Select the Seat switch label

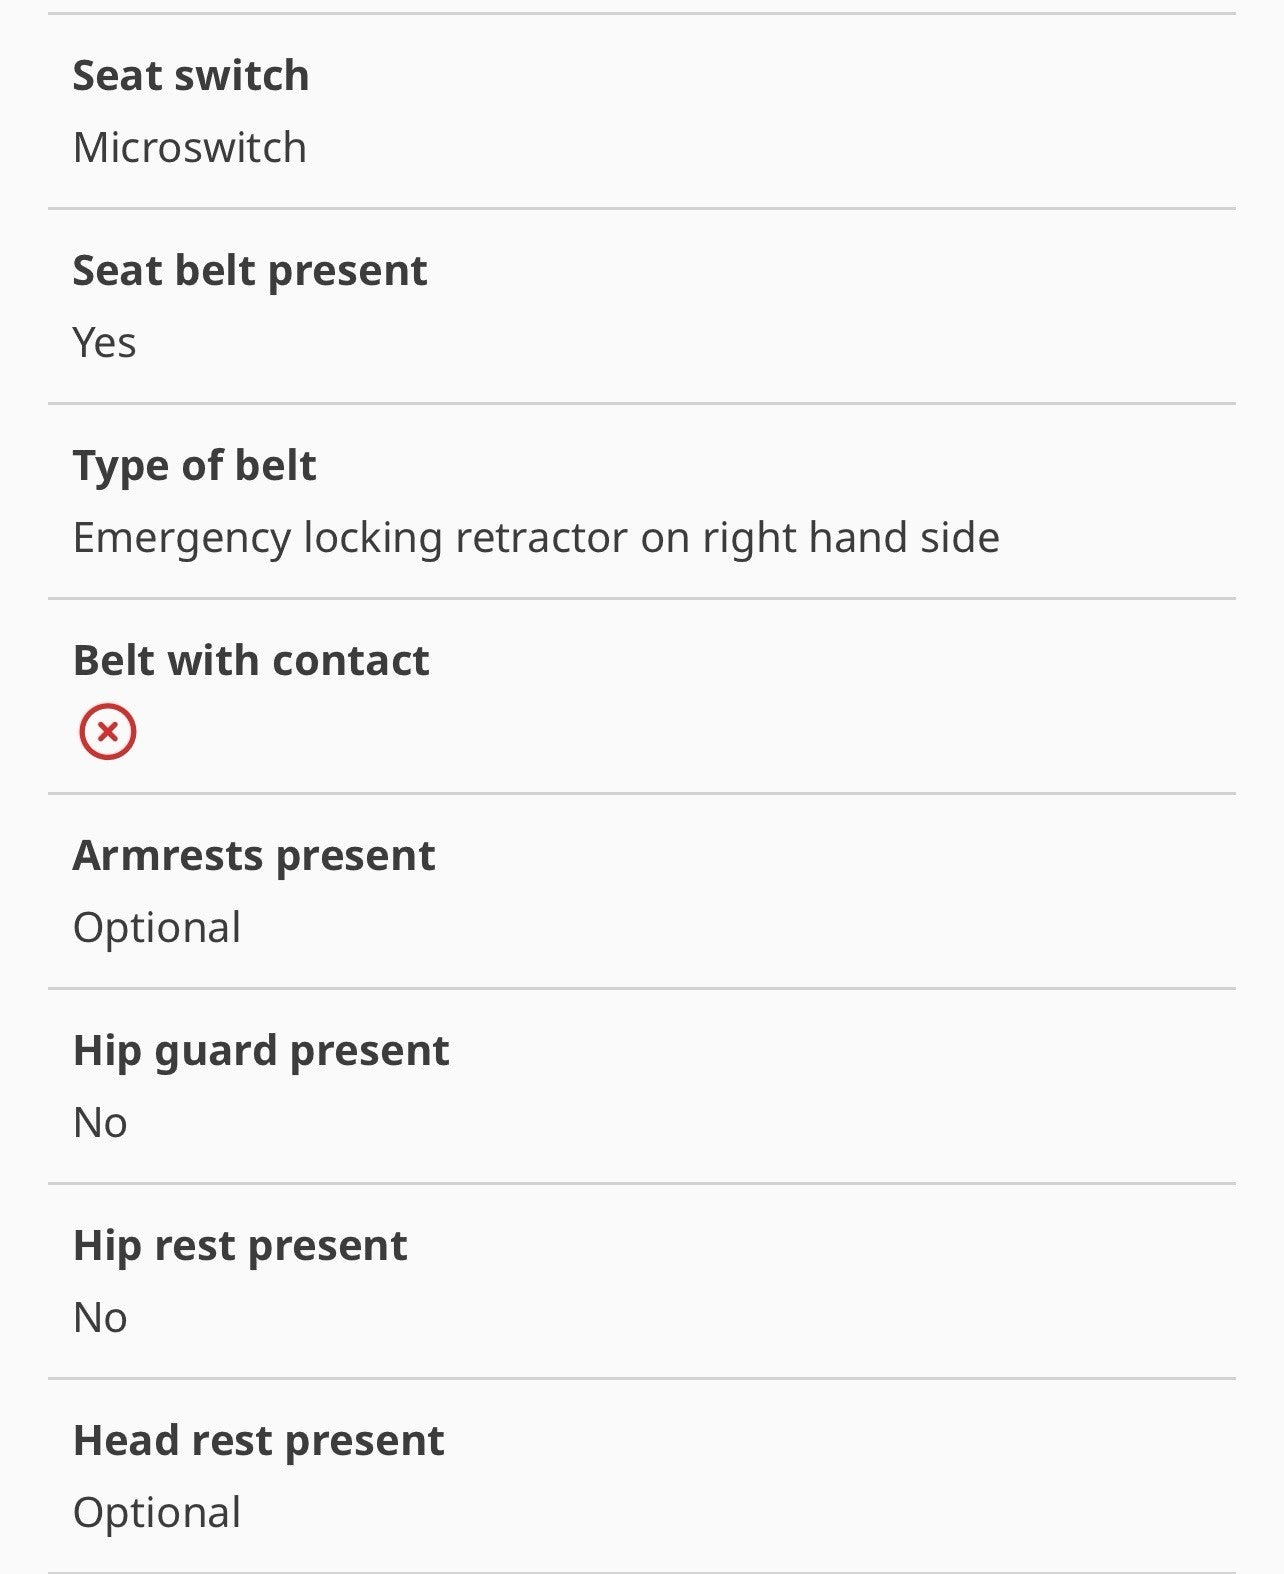pos(191,76)
